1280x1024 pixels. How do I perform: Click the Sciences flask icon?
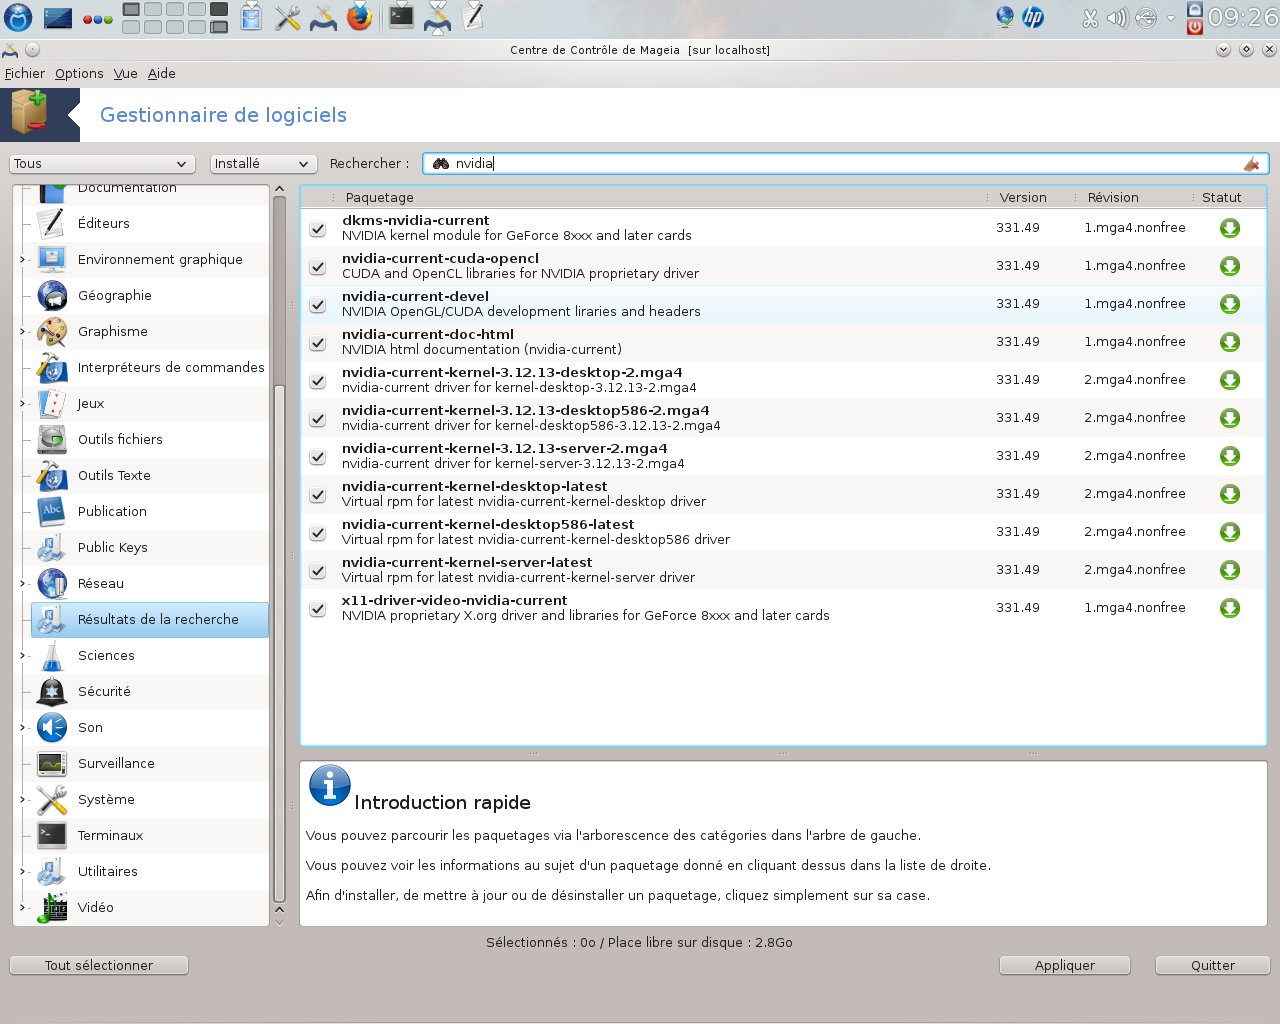pyautogui.click(x=52, y=655)
